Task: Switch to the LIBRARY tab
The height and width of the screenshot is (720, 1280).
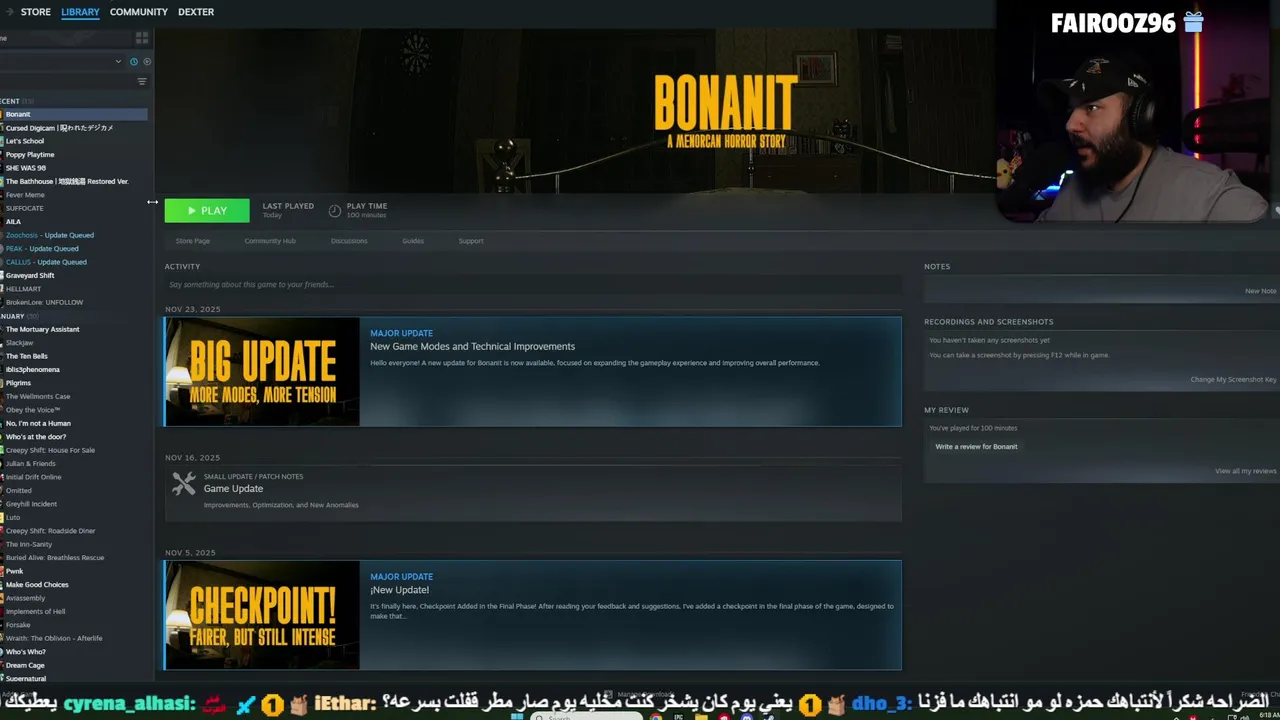Action: point(80,12)
